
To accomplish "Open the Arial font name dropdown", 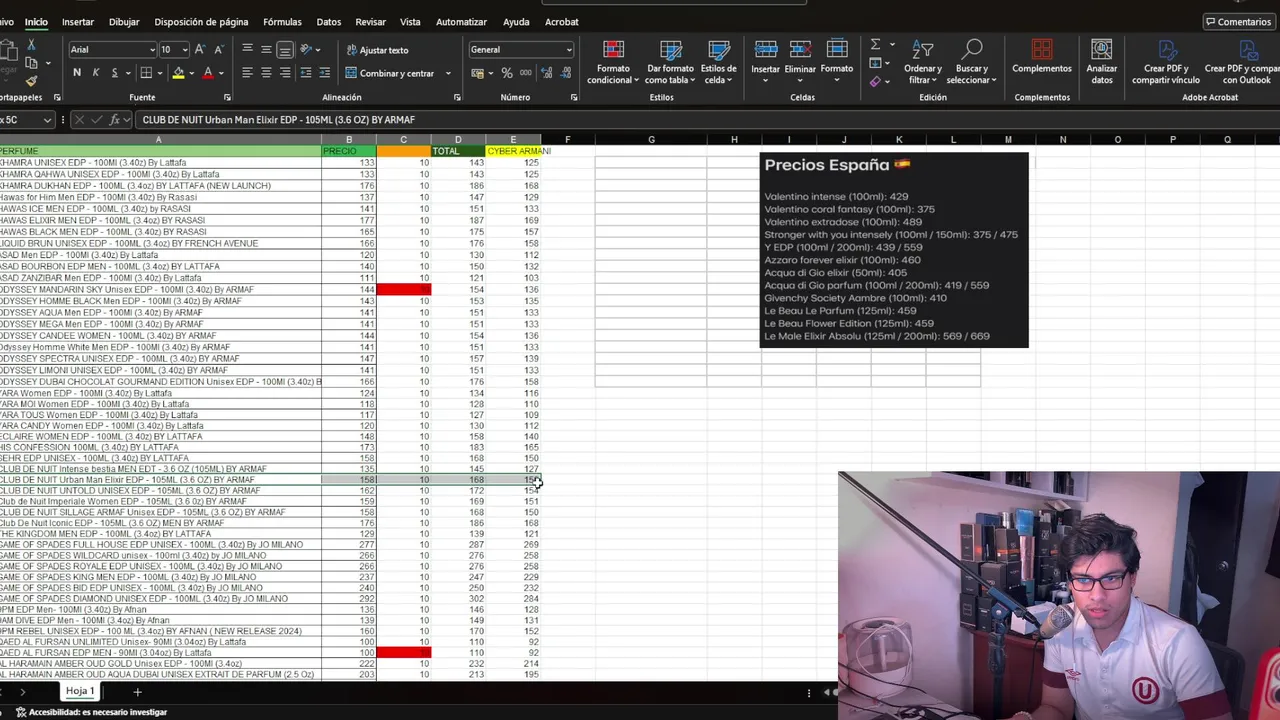I will coord(152,50).
